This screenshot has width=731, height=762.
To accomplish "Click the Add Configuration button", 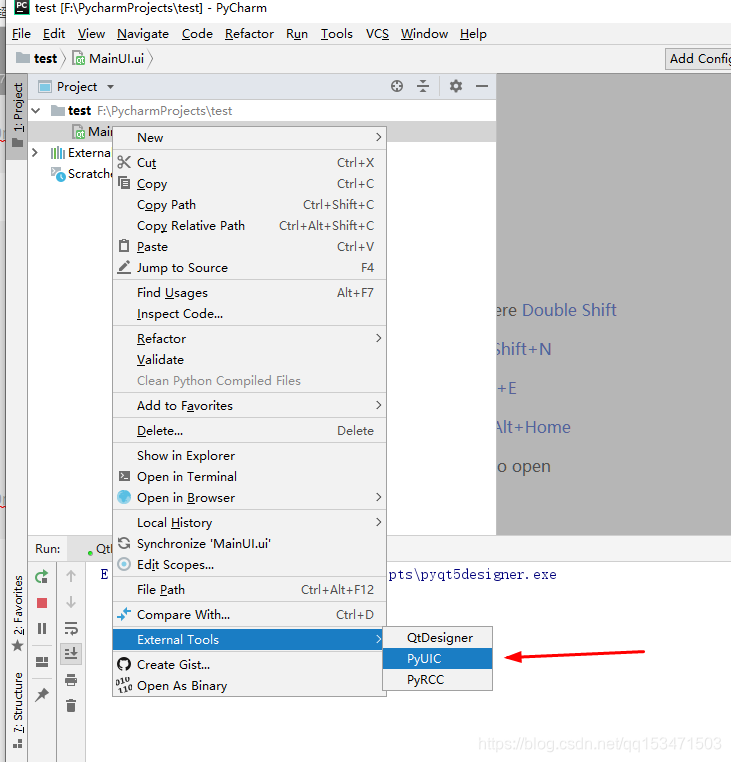I will 698,59.
